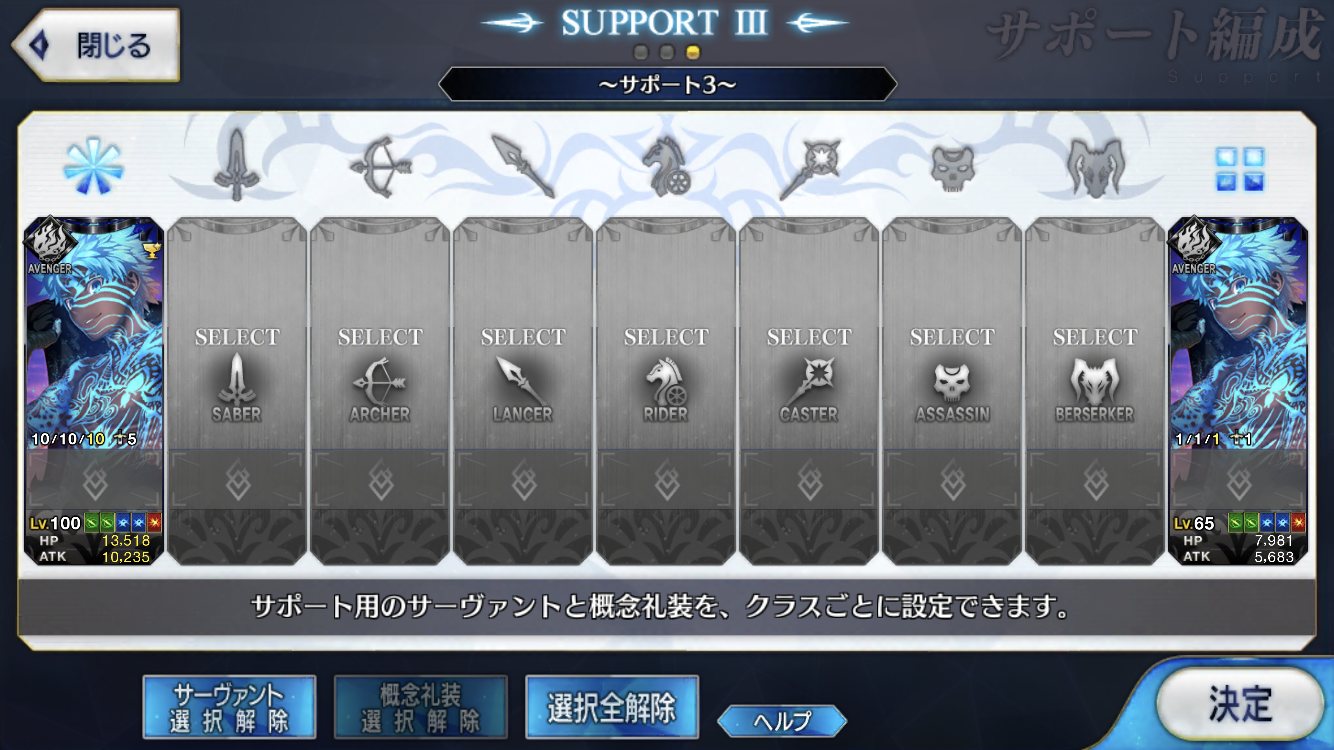The width and height of the screenshot is (1334, 750).
Task: Click the サーヴァント選択解除 button
Action: point(229,707)
